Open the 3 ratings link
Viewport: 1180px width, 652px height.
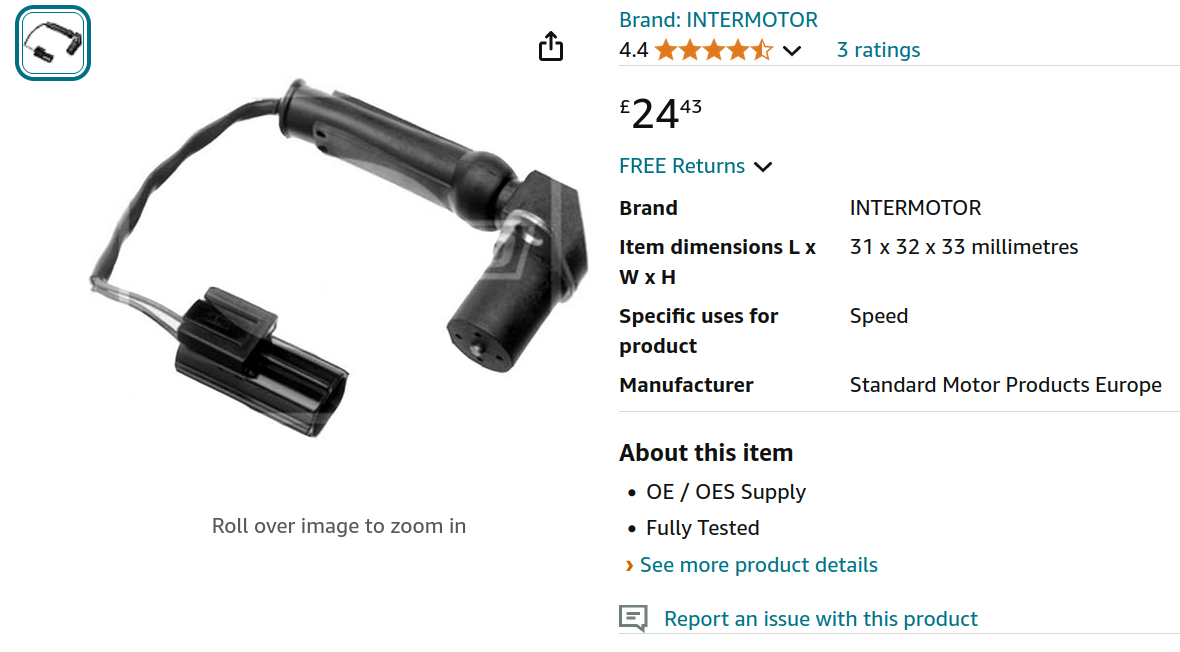(x=878, y=50)
